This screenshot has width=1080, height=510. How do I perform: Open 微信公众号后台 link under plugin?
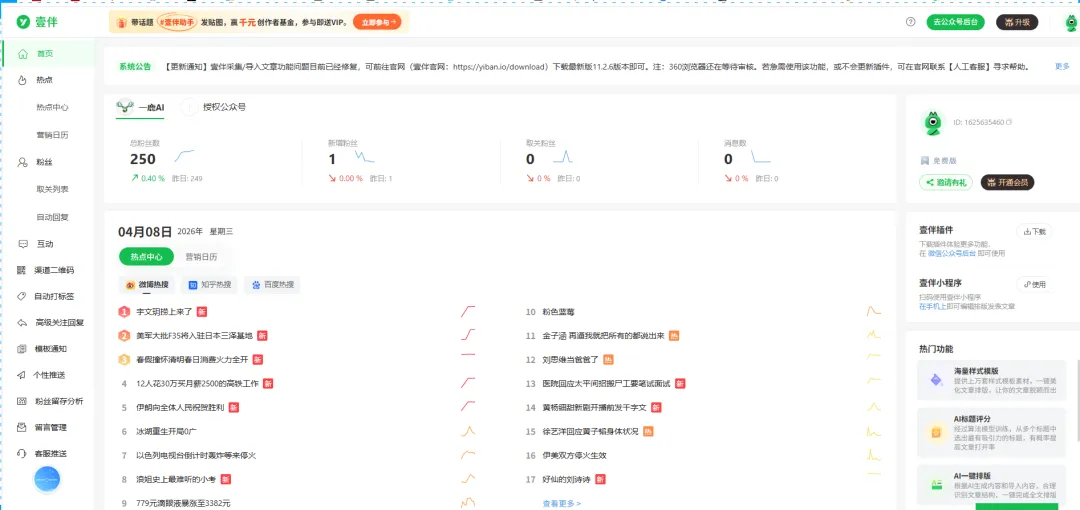[x=951, y=254]
